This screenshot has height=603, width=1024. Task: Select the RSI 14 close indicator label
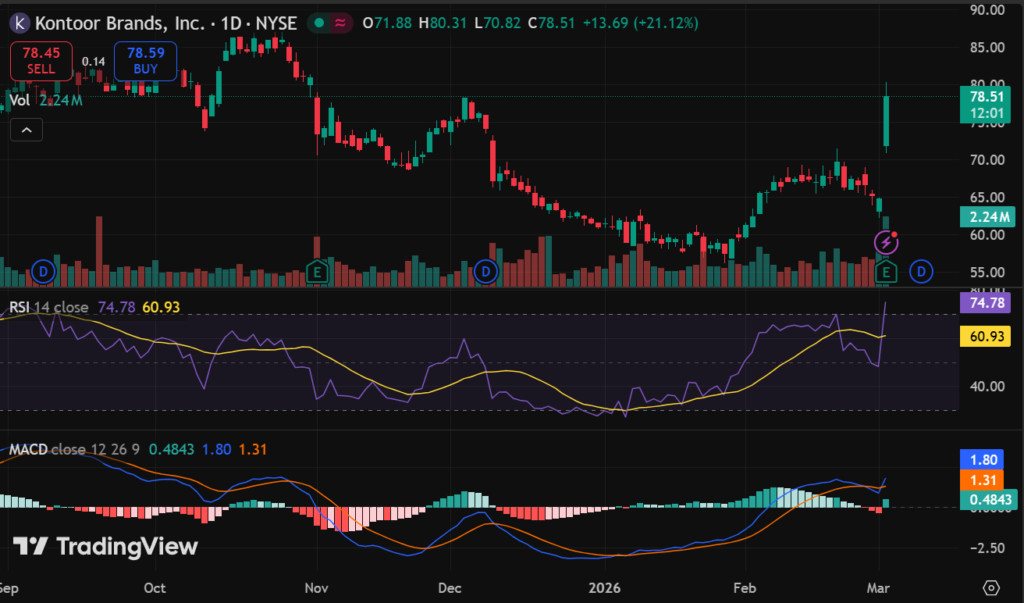point(48,307)
